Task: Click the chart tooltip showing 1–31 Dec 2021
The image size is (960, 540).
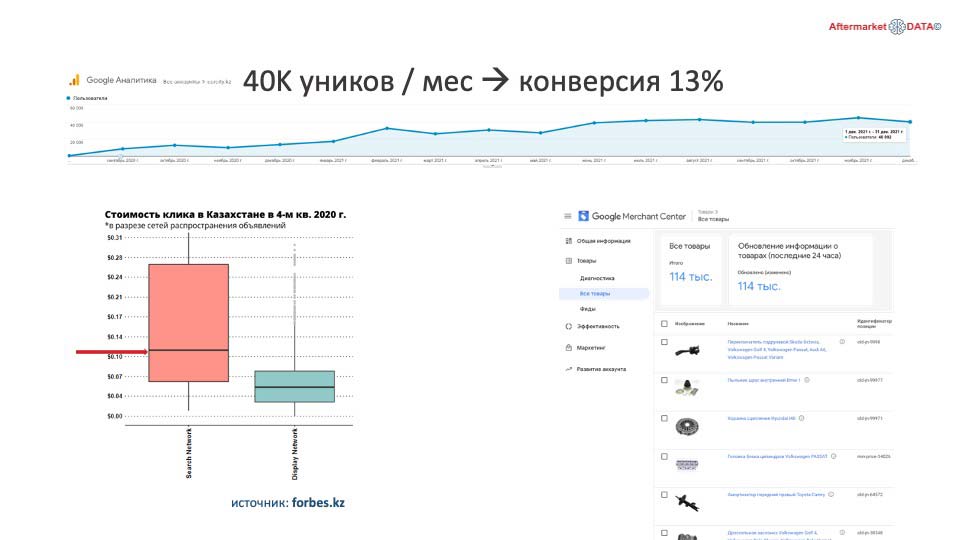Action: pyautogui.click(x=873, y=135)
